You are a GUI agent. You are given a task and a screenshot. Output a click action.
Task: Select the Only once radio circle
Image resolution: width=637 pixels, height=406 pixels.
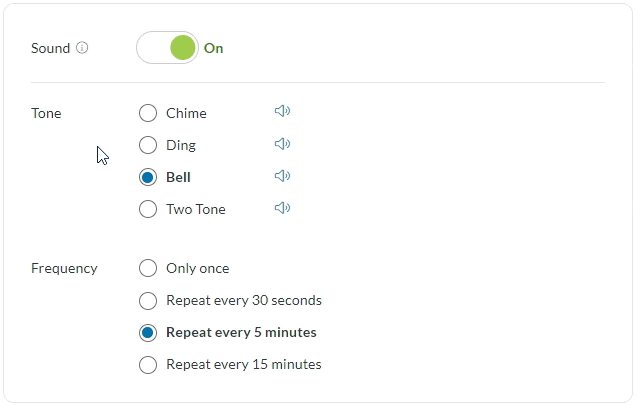[x=148, y=268]
